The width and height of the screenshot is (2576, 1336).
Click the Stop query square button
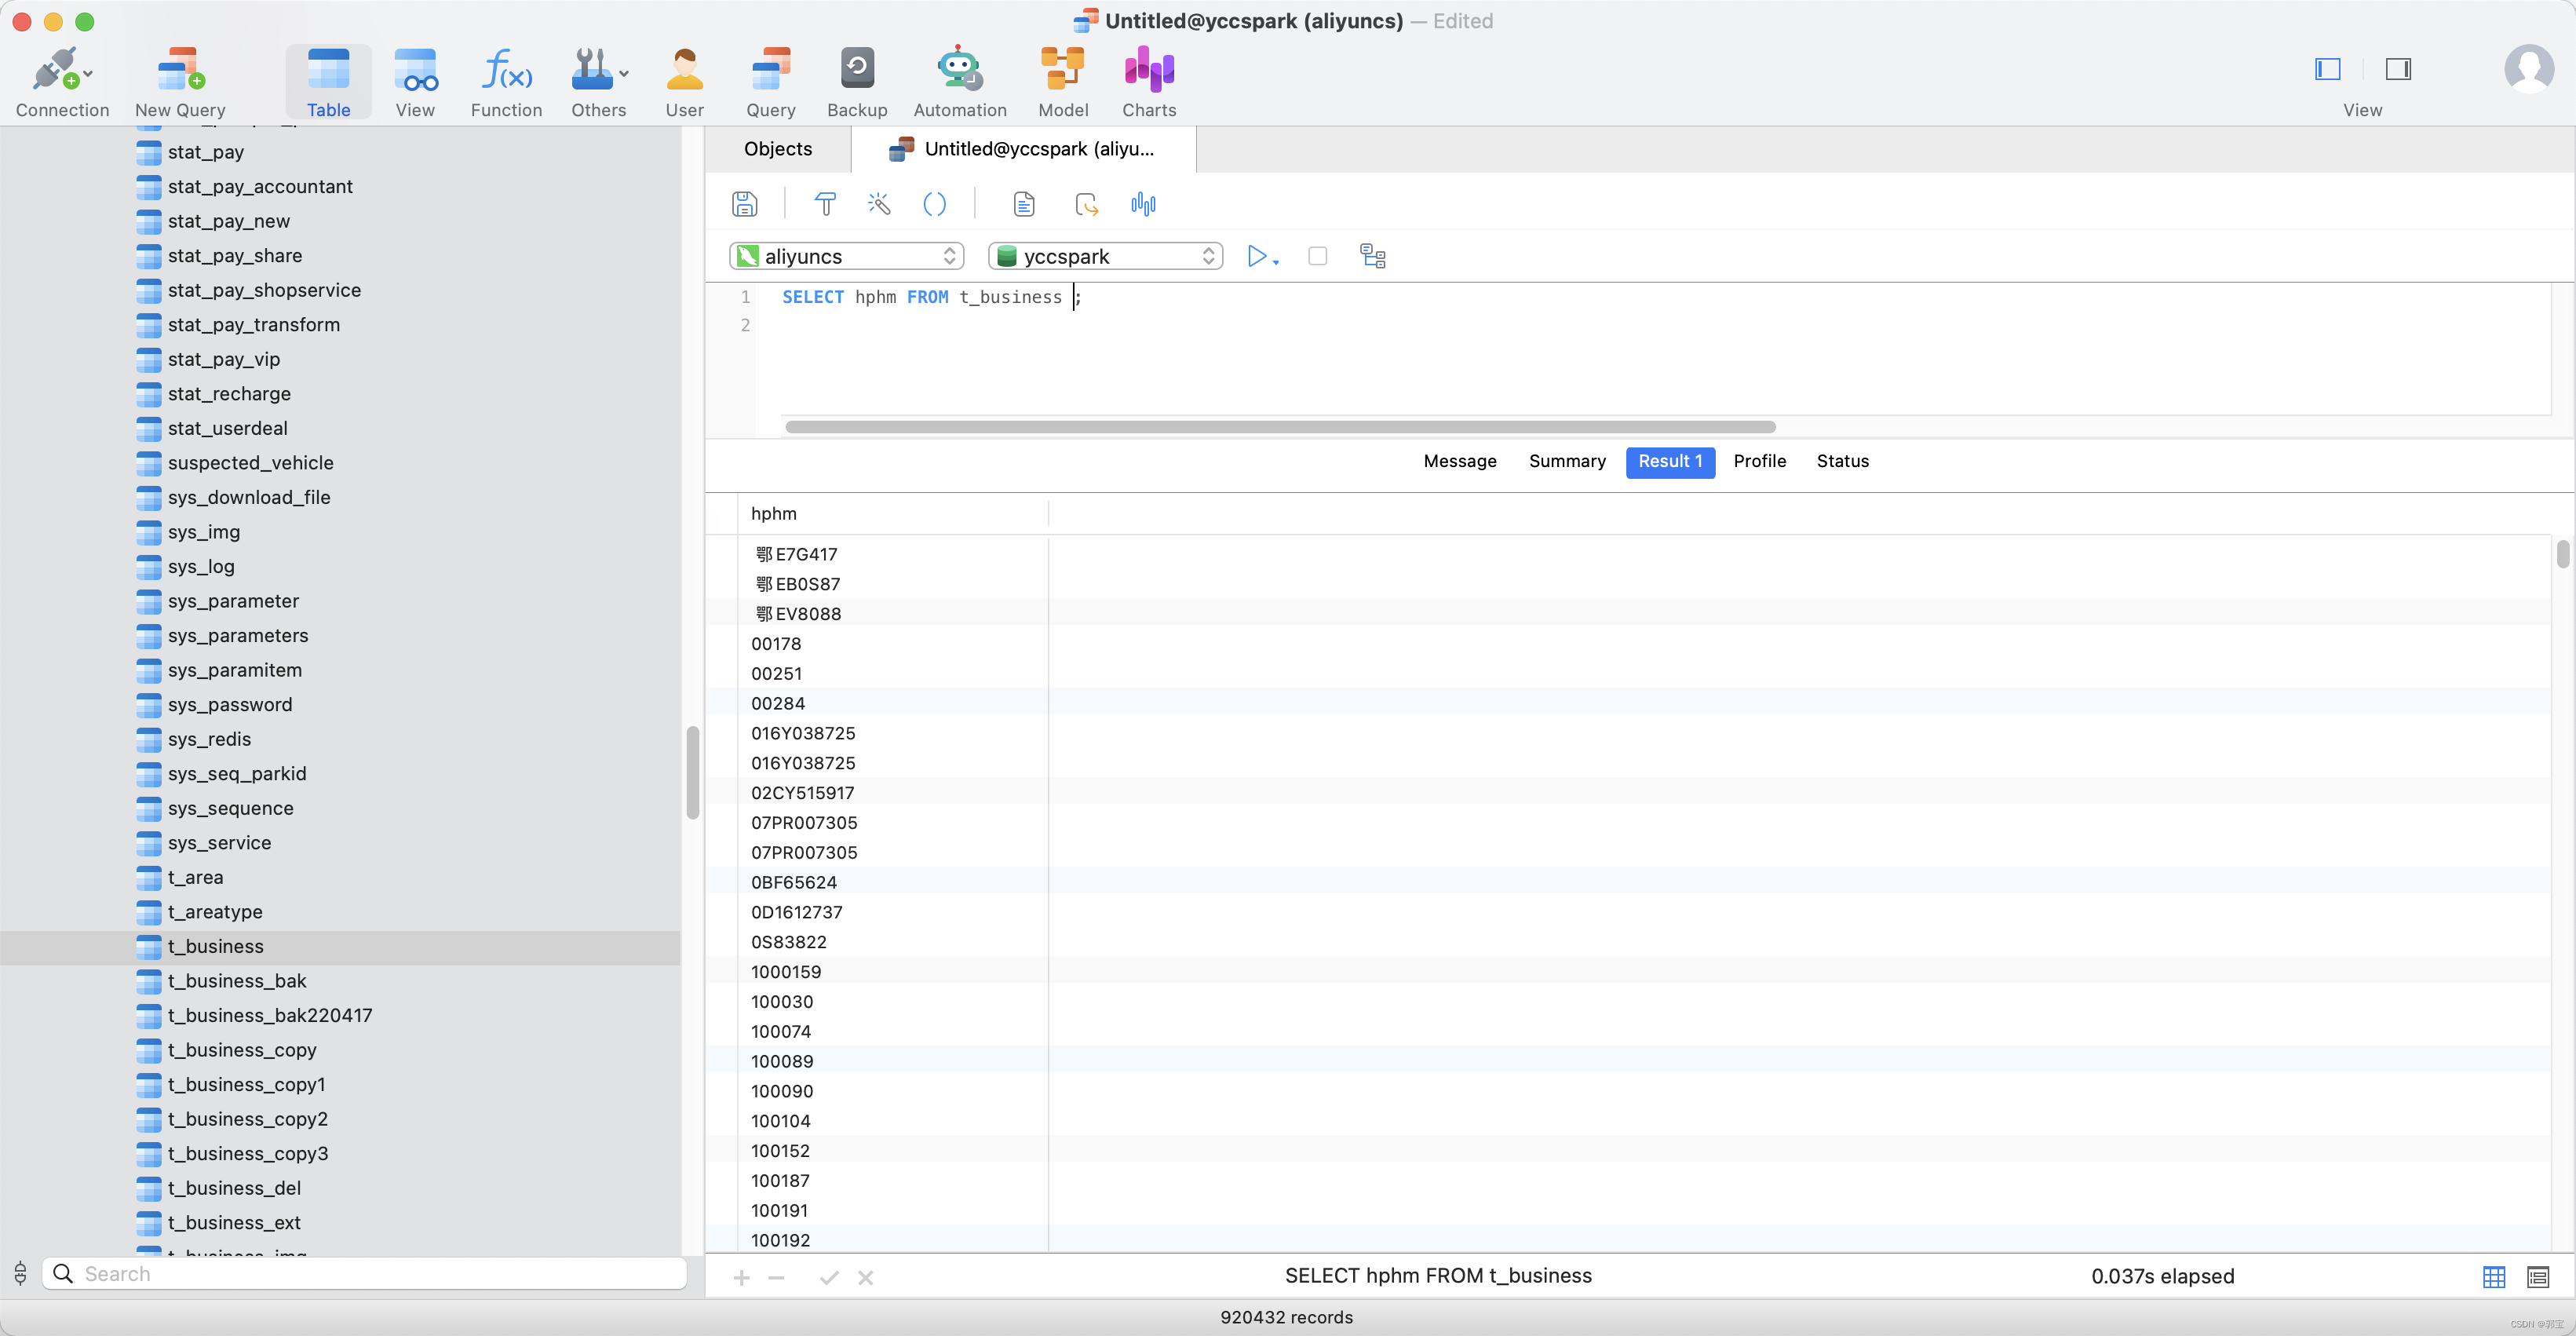pyautogui.click(x=1317, y=256)
